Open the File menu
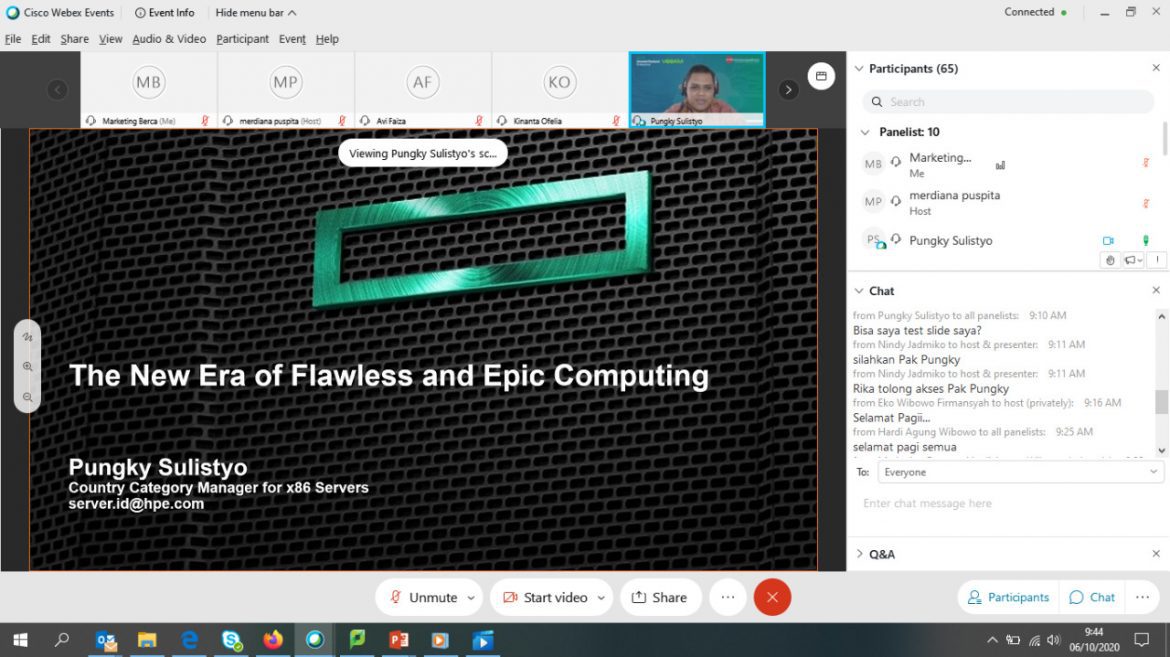Image resolution: width=1170 pixels, height=657 pixels. pyautogui.click(x=13, y=39)
